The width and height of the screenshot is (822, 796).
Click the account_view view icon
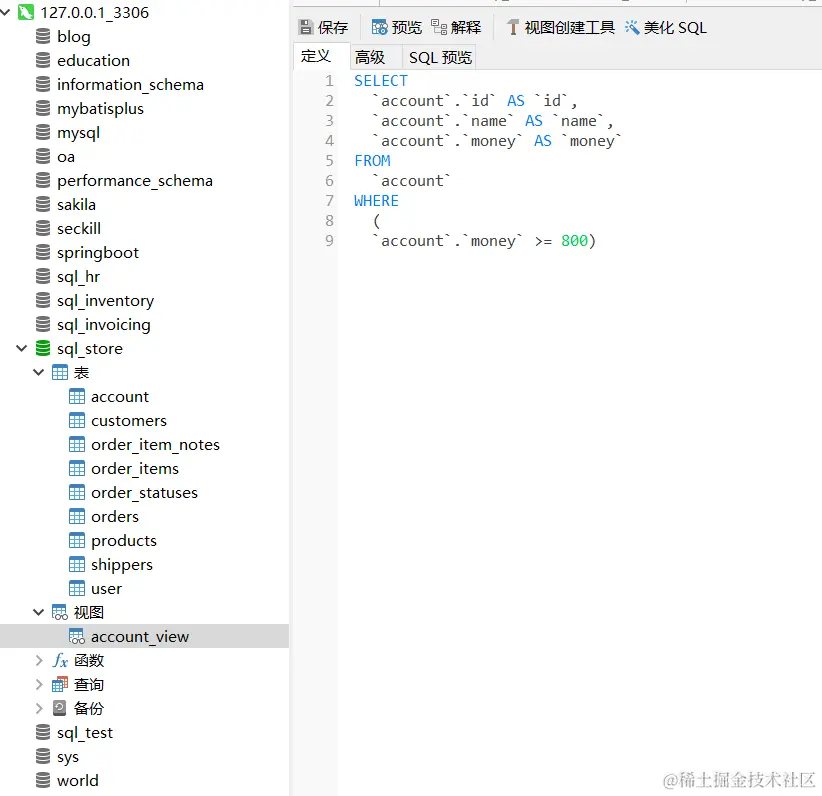77,636
